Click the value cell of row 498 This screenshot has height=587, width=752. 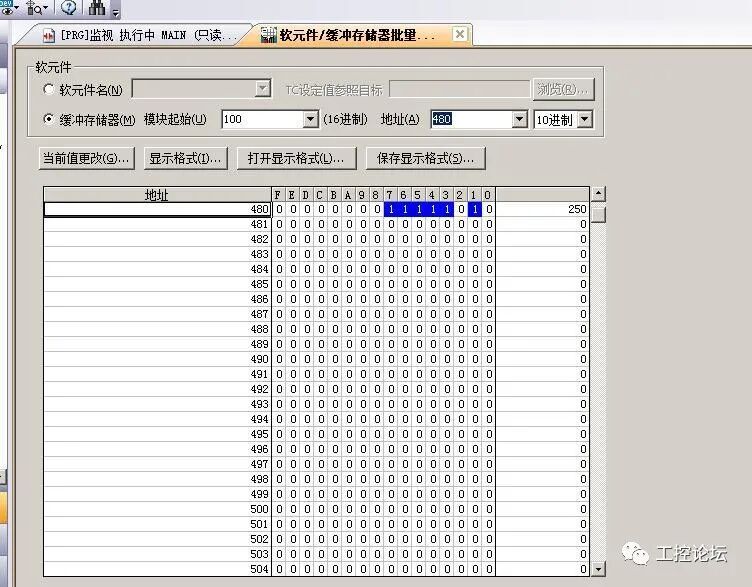pyautogui.click(x=542, y=479)
